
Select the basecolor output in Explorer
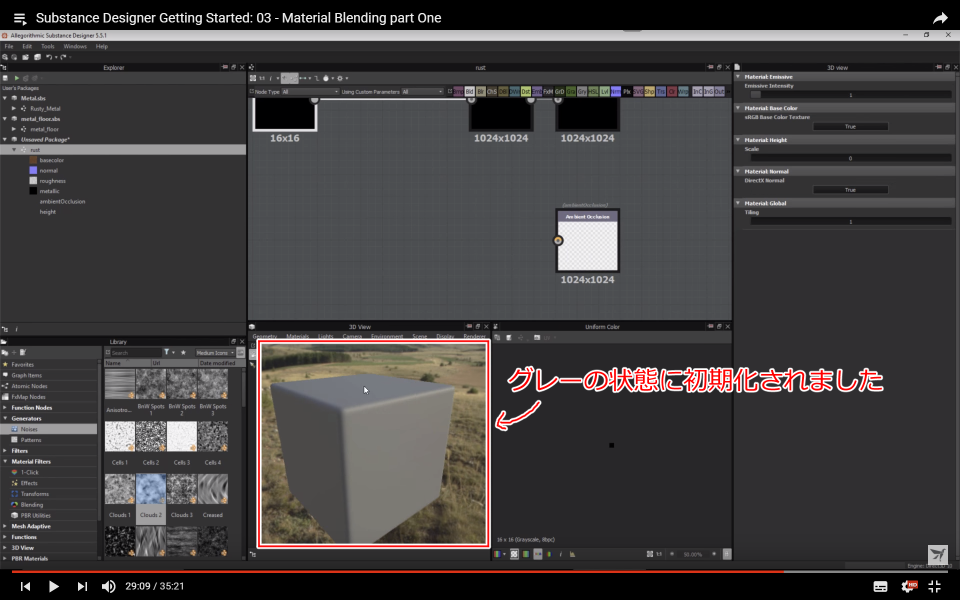(x=51, y=160)
